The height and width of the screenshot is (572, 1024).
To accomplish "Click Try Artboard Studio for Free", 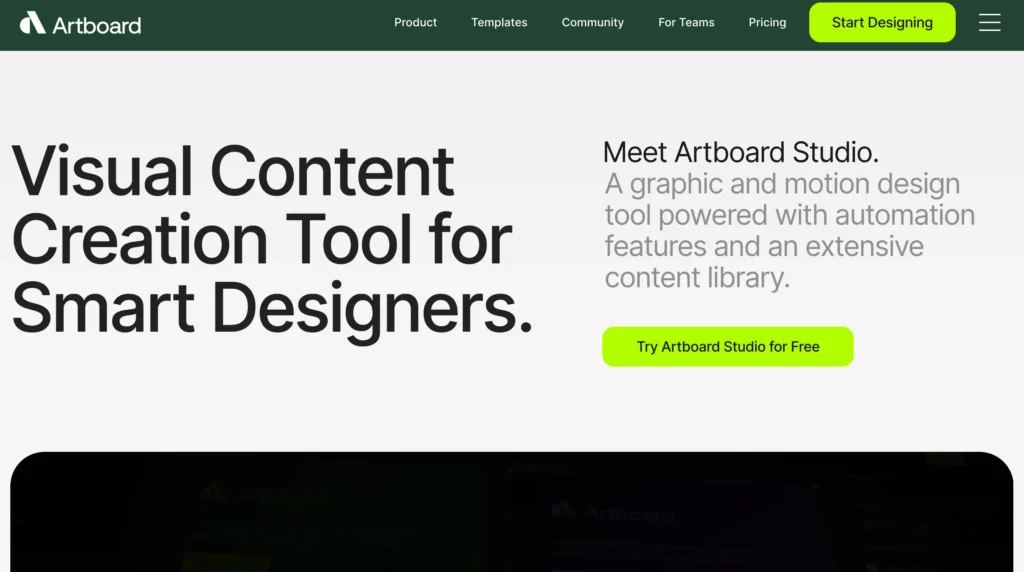I will pos(728,347).
